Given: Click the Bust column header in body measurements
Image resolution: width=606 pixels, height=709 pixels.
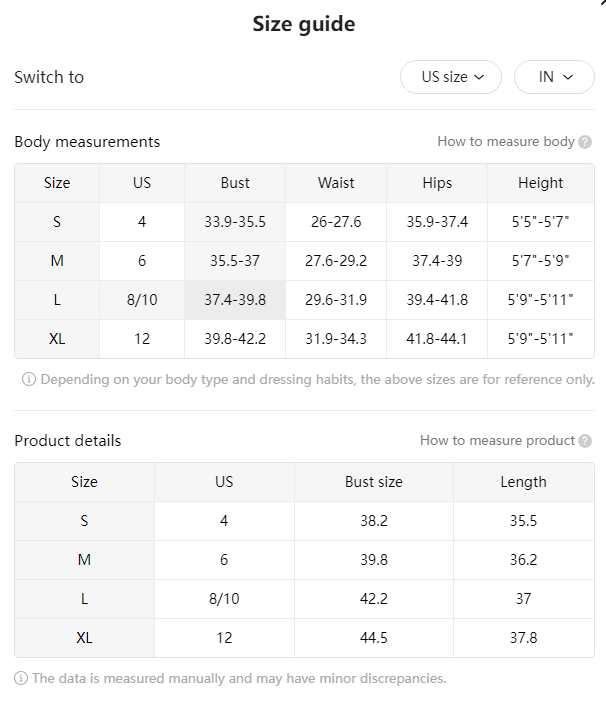Looking at the screenshot, I should pos(235,183).
